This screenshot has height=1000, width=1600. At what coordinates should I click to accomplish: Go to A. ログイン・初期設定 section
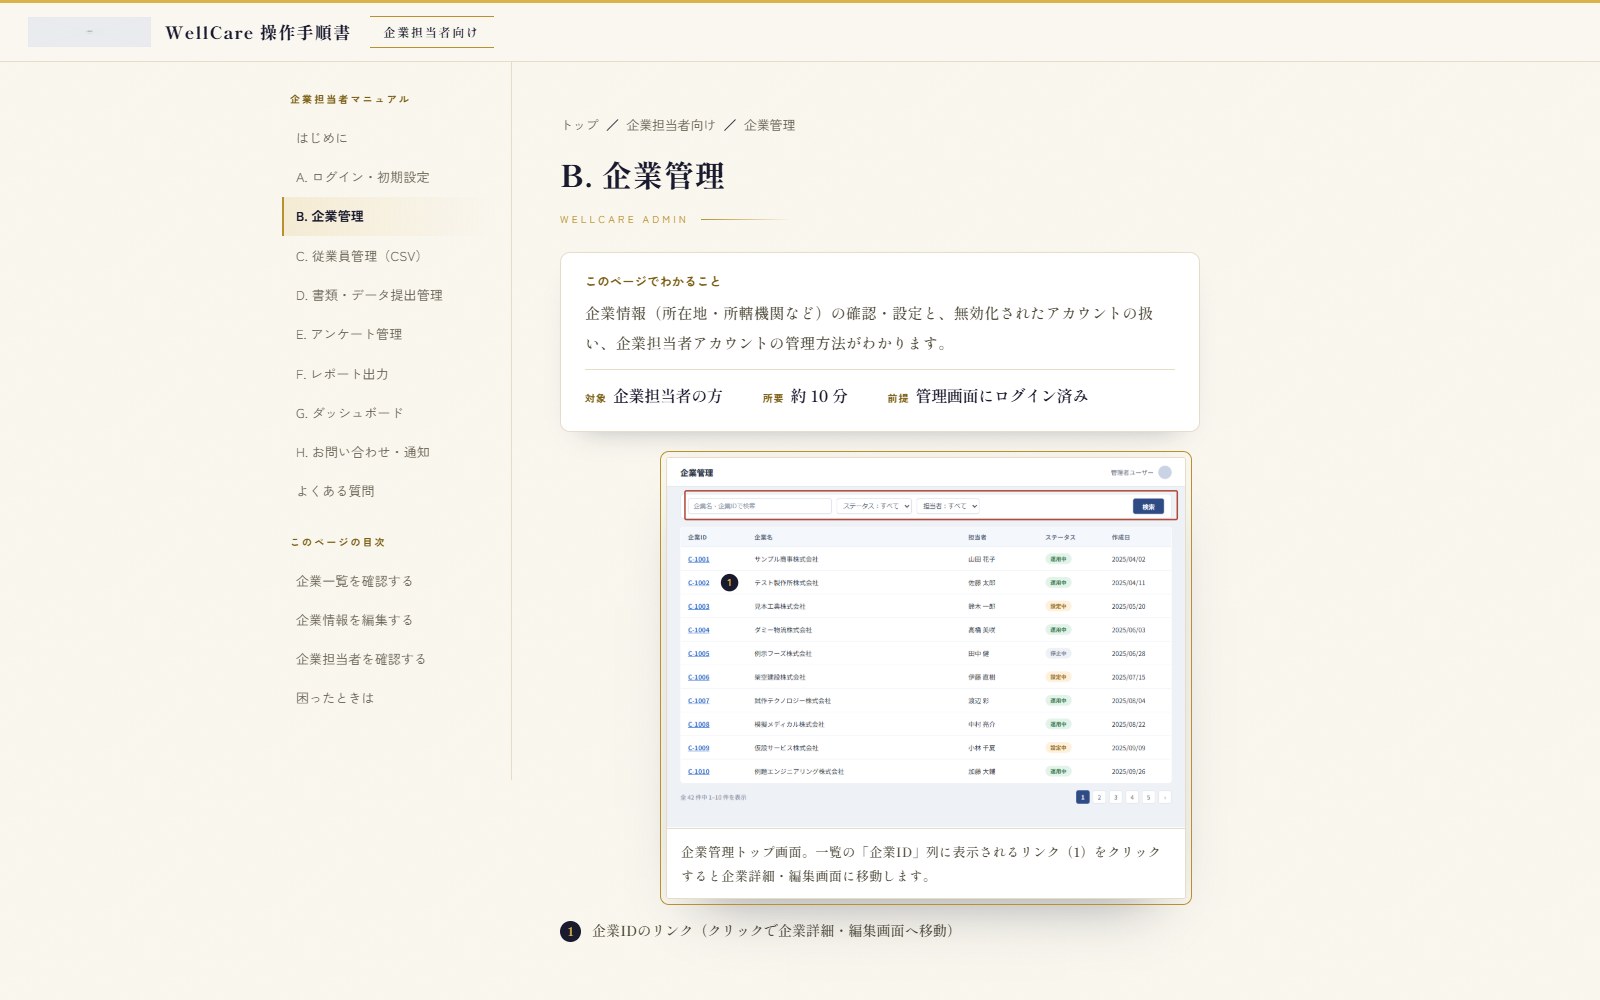pyautogui.click(x=362, y=177)
